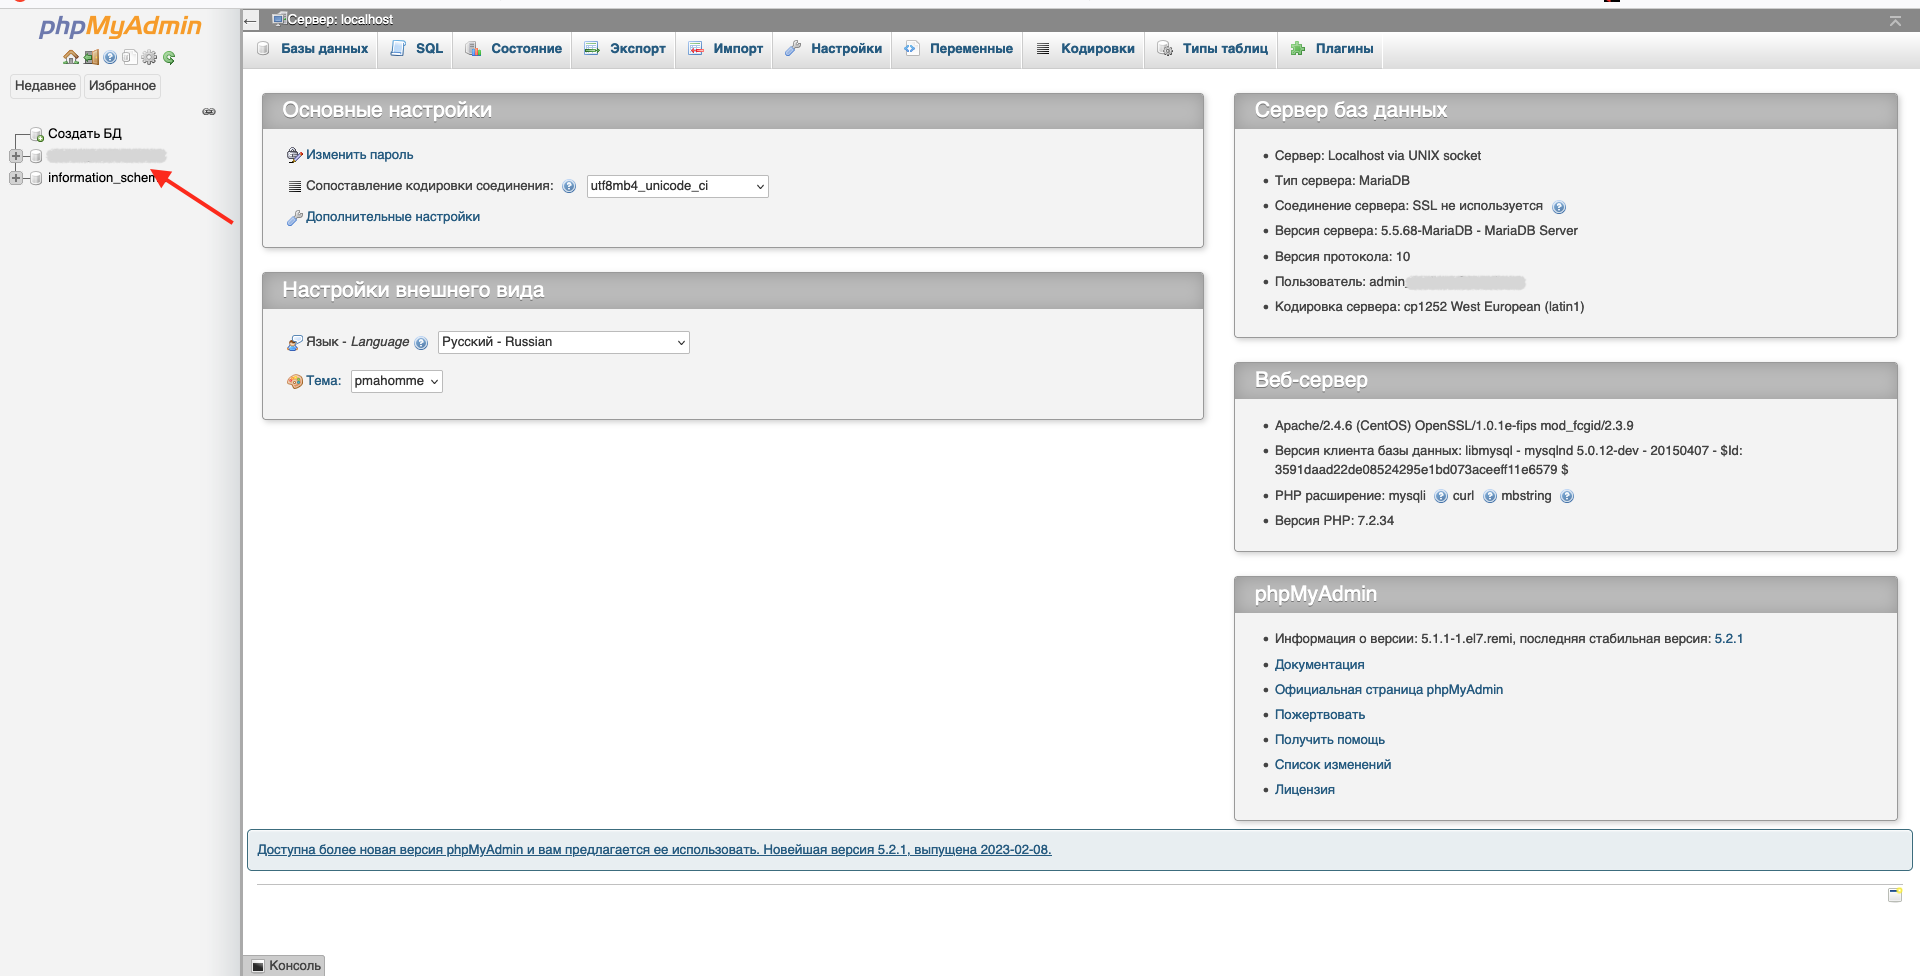
Task: Open the Дополнительные настройки link
Action: (393, 217)
